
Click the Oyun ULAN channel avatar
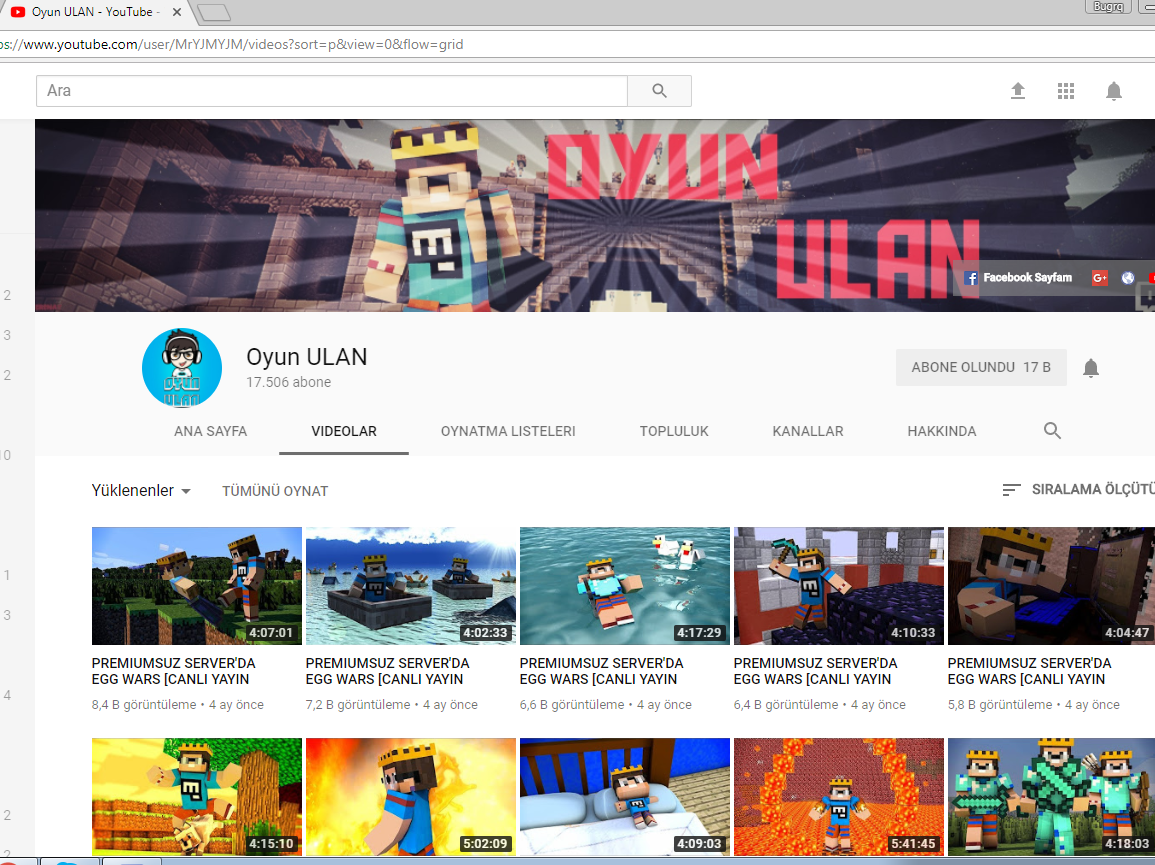click(182, 368)
